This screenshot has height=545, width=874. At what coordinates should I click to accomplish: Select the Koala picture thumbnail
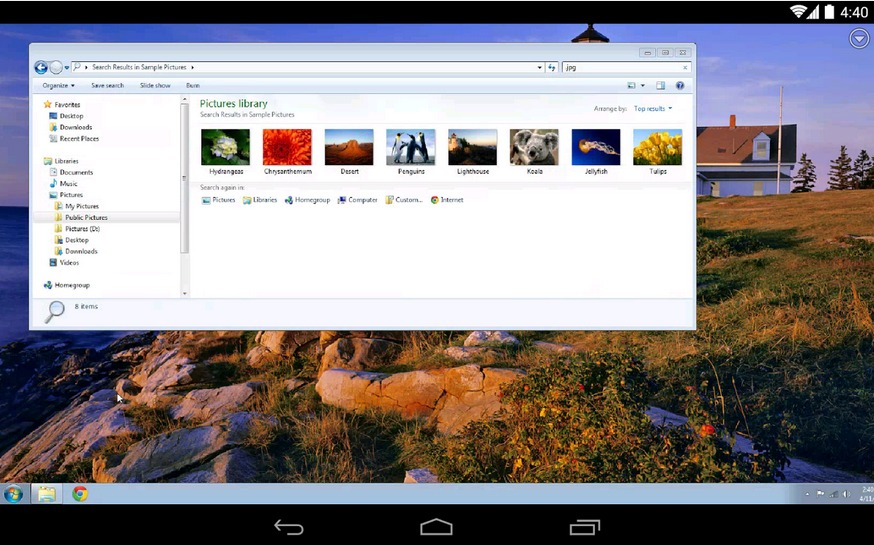pos(534,147)
